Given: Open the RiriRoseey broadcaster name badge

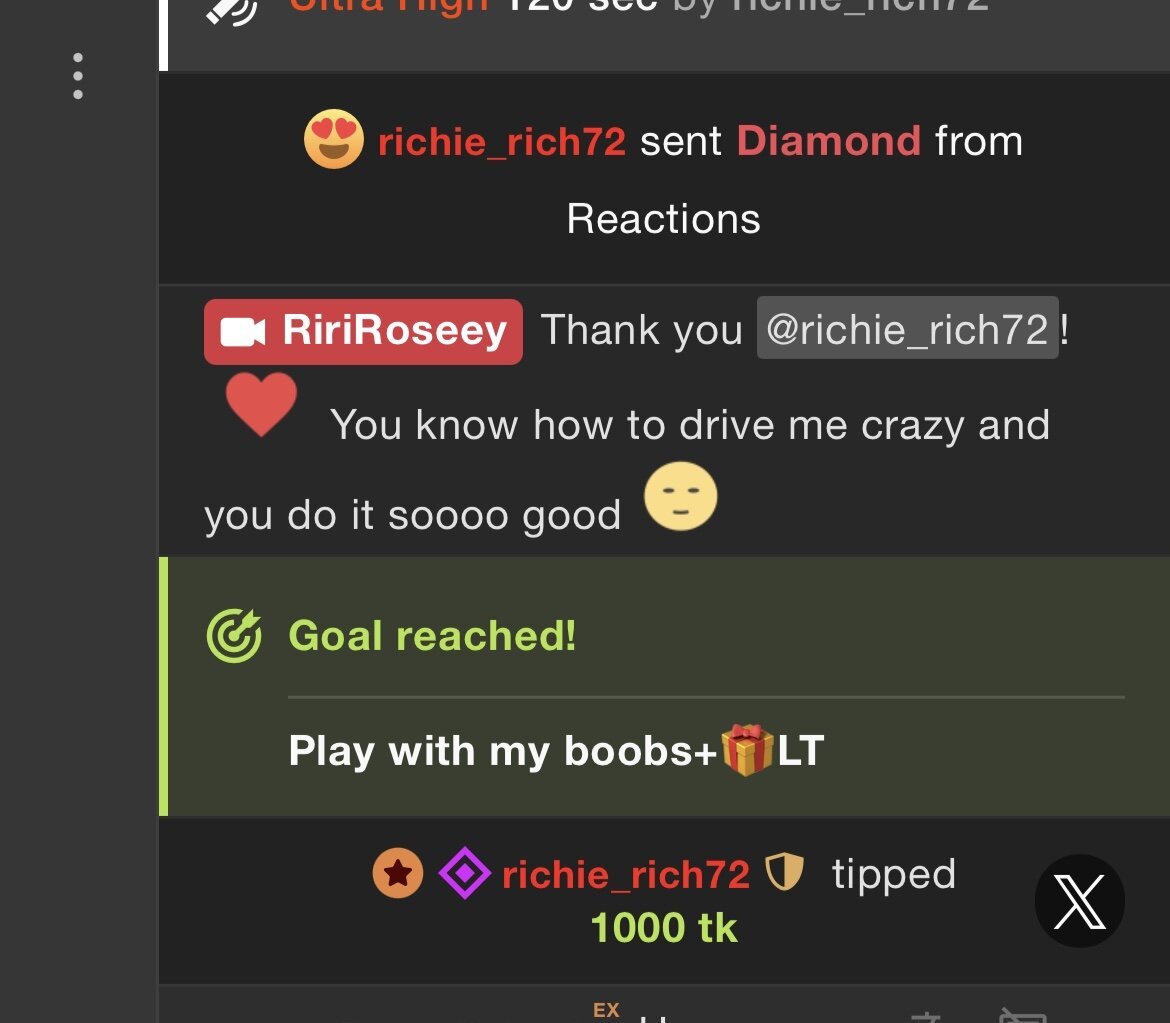Looking at the screenshot, I should (x=363, y=332).
